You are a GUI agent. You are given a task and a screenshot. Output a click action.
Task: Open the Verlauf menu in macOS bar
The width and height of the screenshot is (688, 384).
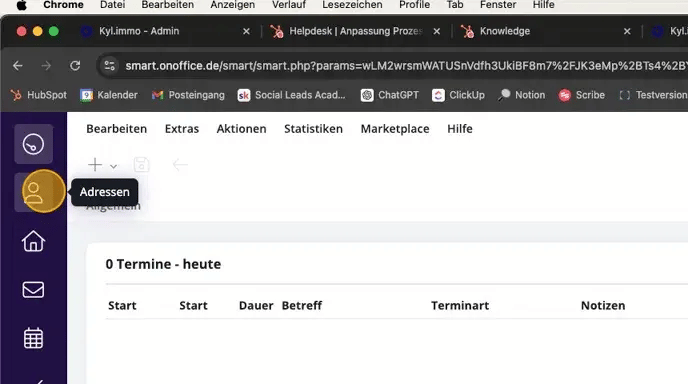click(289, 5)
